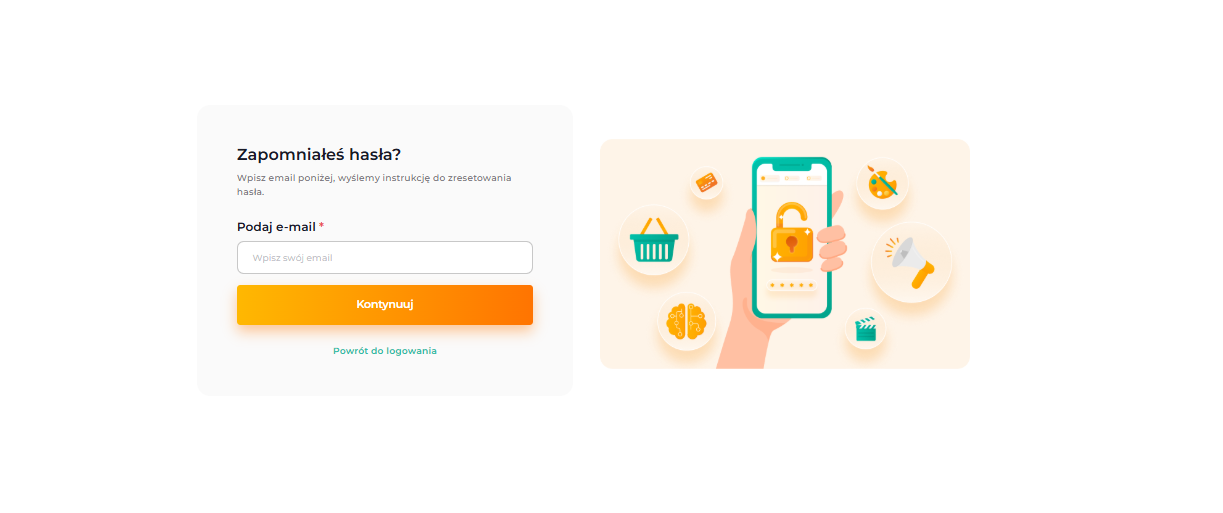Focus the 'Wpisz swój email' input field
Image resolution: width=1223 pixels, height=513 pixels.
tap(385, 257)
